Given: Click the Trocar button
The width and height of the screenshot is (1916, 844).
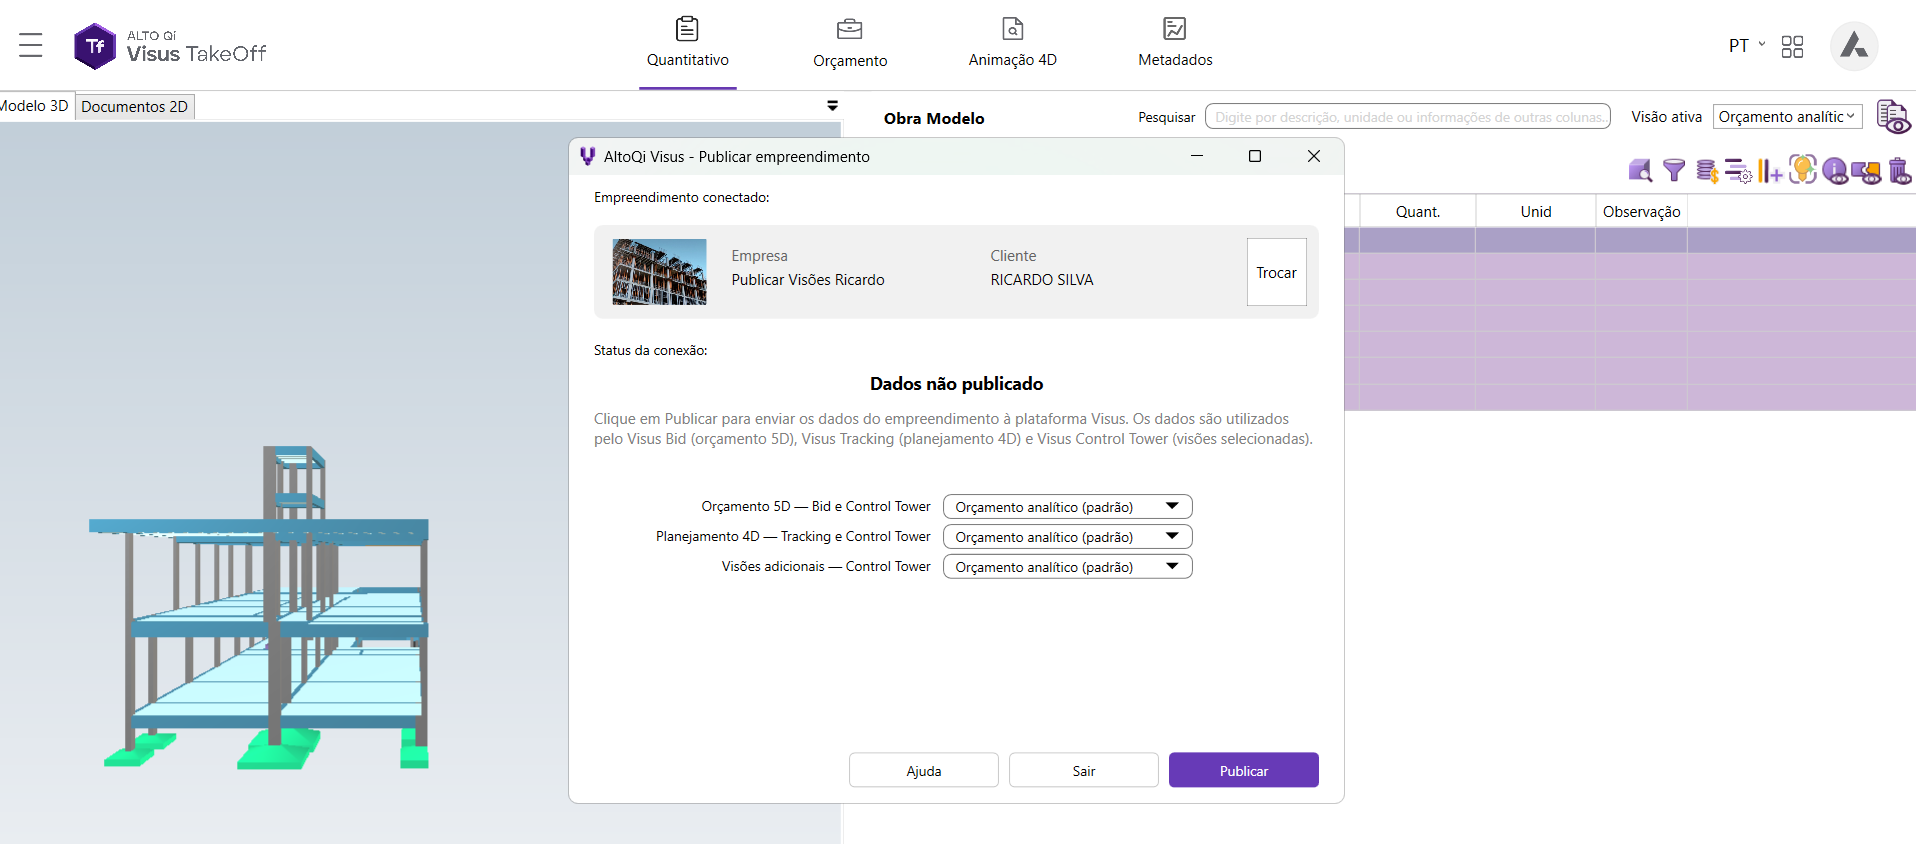Looking at the screenshot, I should point(1276,272).
